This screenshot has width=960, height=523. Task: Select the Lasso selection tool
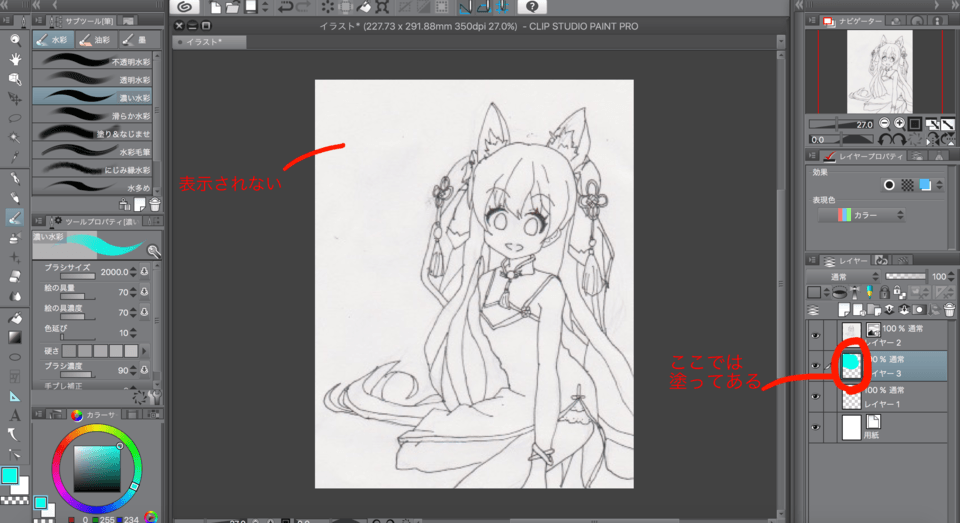15,118
